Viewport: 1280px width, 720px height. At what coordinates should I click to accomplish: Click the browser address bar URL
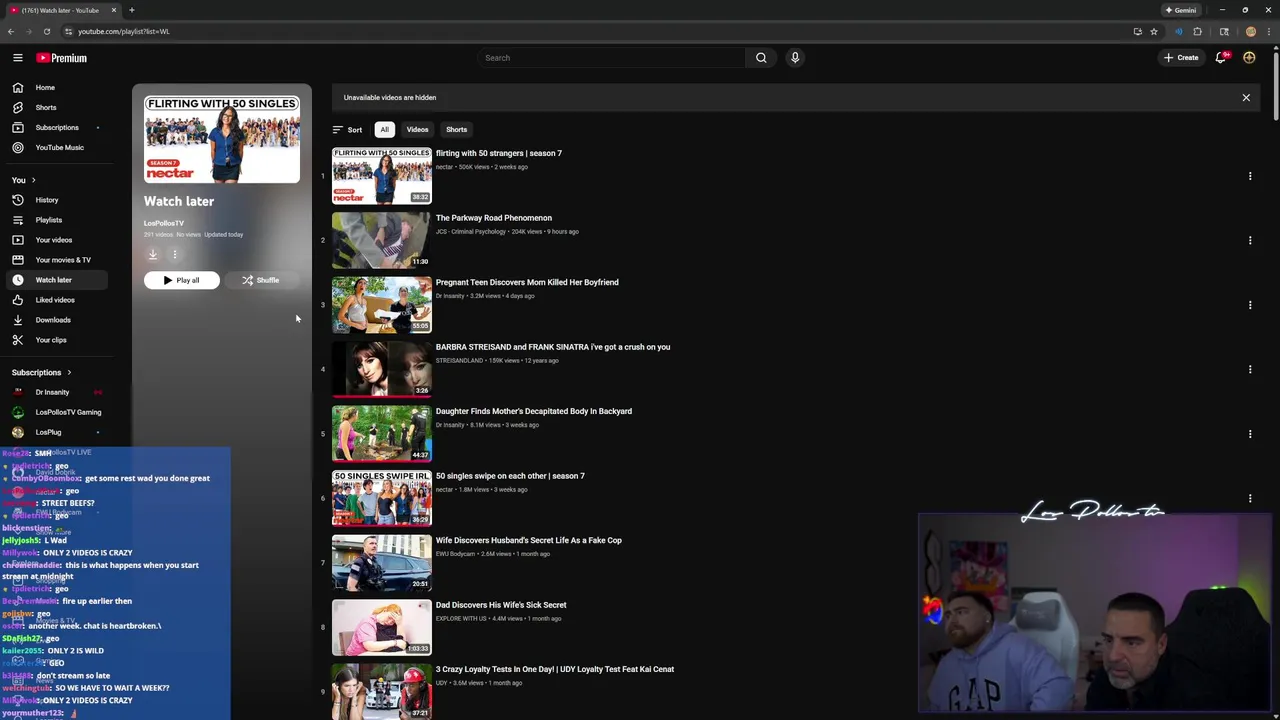(x=124, y=31)
